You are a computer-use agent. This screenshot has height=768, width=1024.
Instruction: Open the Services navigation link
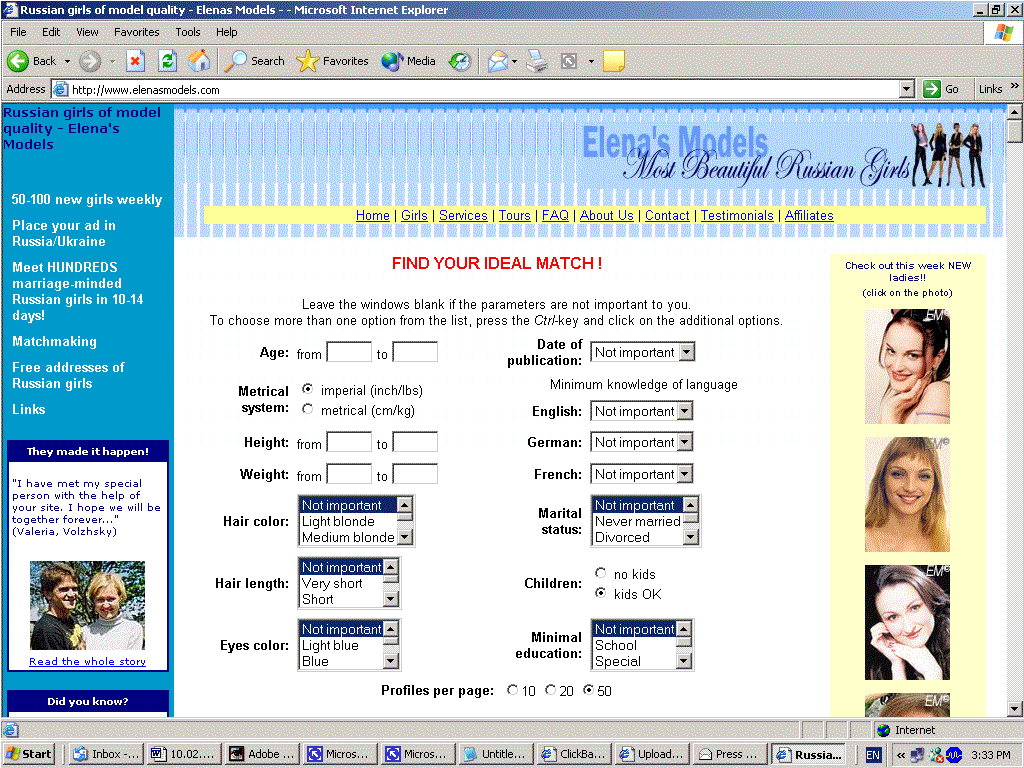coord(463,216)
